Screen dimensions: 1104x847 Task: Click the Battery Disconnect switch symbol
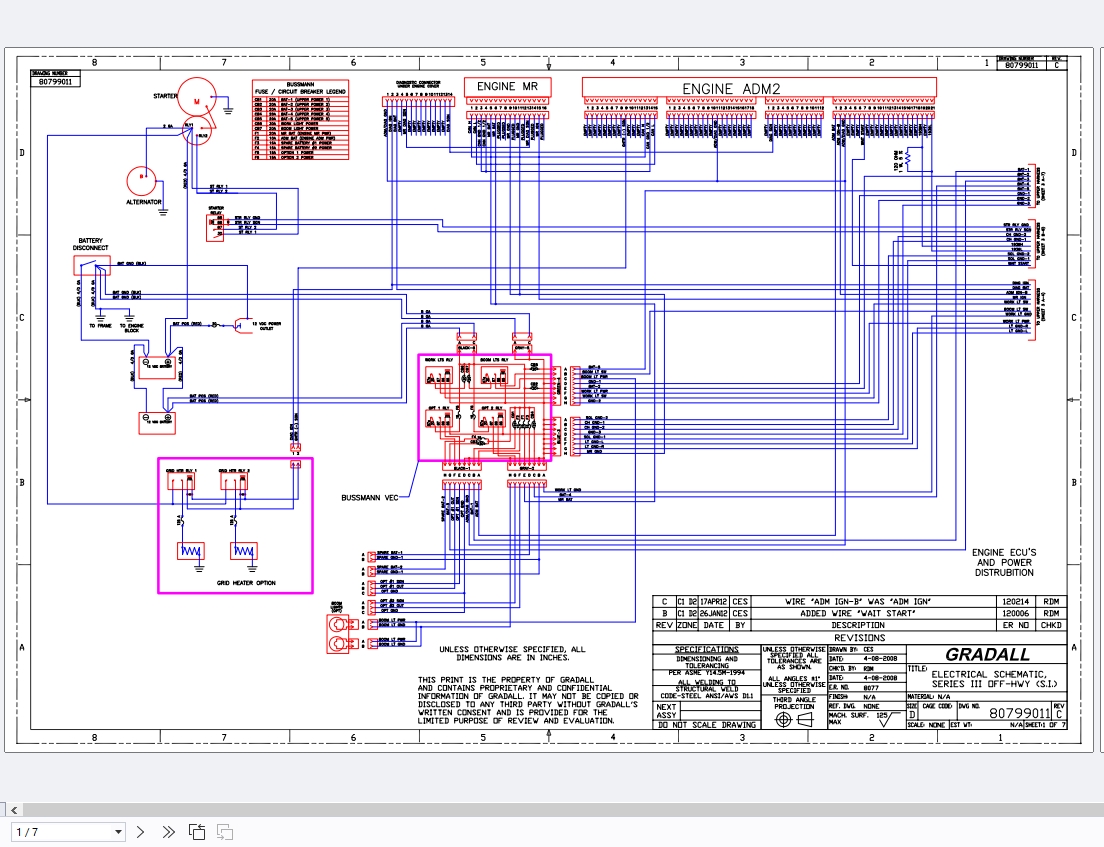pyautogui.click(x=92, y=265)
